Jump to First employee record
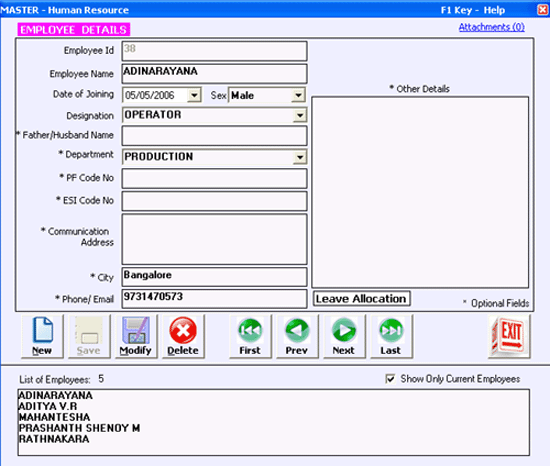Viewport: 550px width, 466px height. click(x=250, y=336)
